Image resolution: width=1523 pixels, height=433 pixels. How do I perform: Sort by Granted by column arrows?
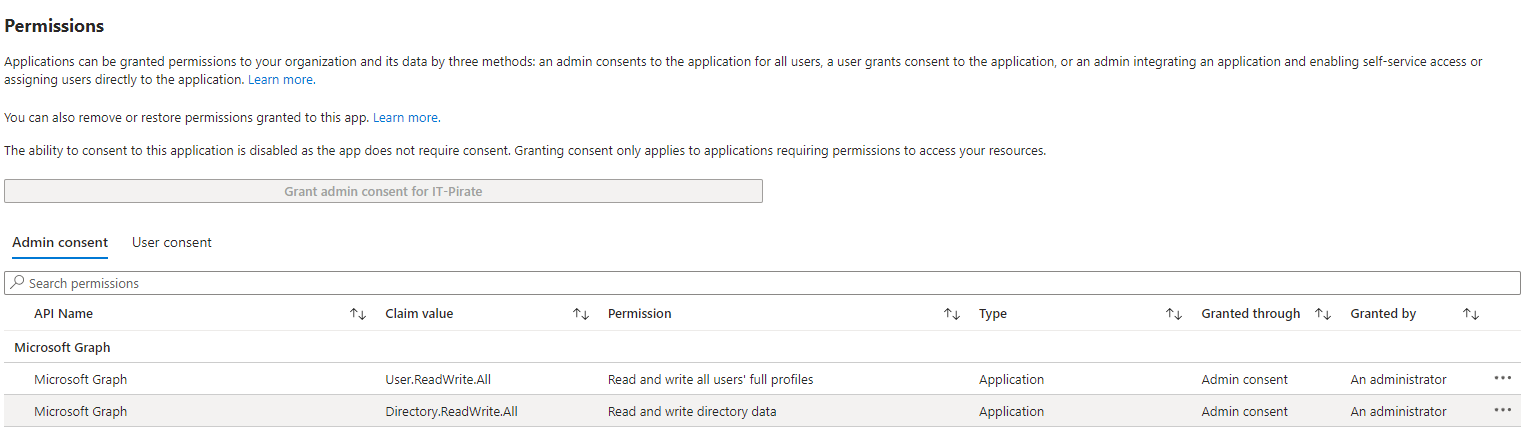[x=1470, y=314]
